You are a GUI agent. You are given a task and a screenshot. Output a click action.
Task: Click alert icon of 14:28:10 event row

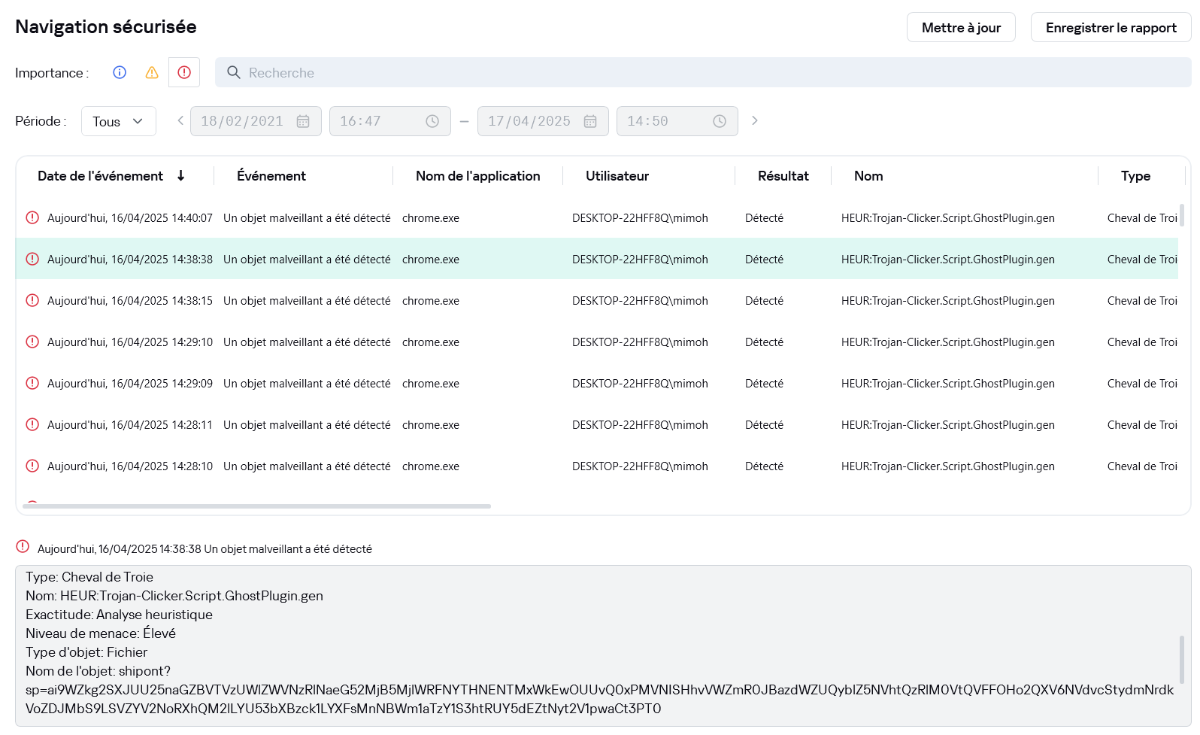[32, 466]
